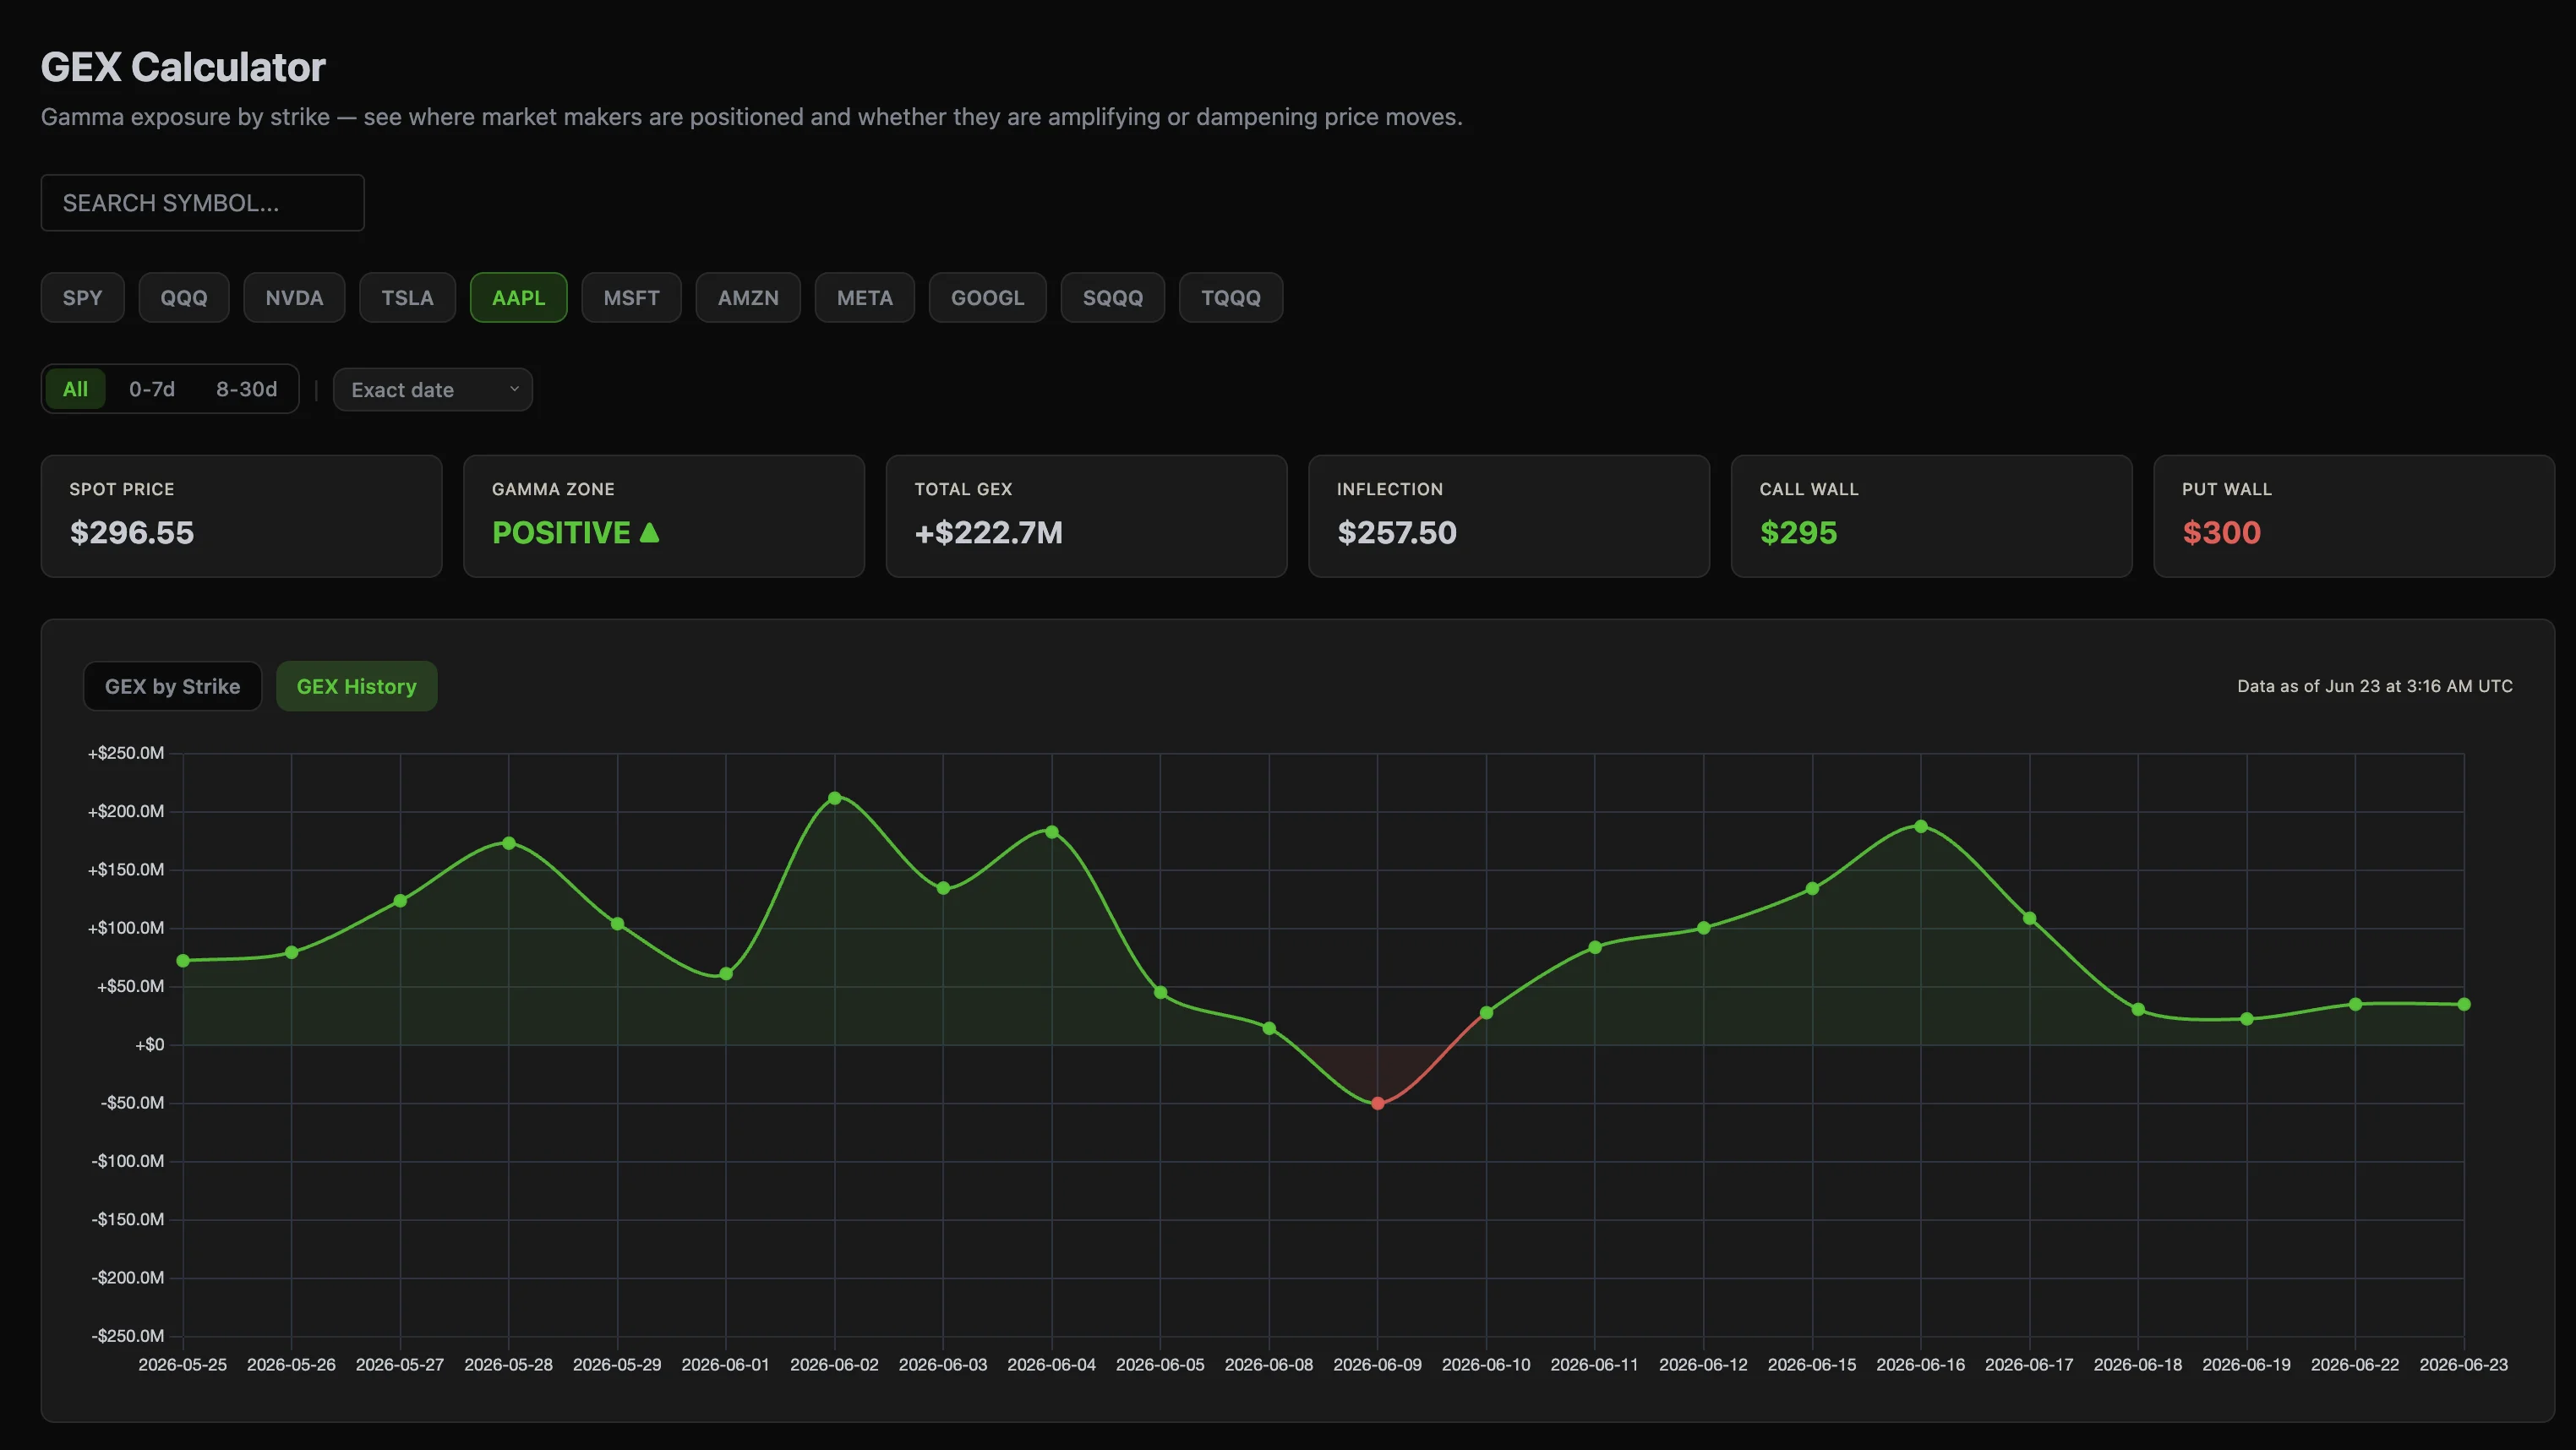Image resolution: width=2576 pixels, height=1450 pixels.
Task: Select the META ticker chip
Action: pyautogui.click(x=864, y=298)
